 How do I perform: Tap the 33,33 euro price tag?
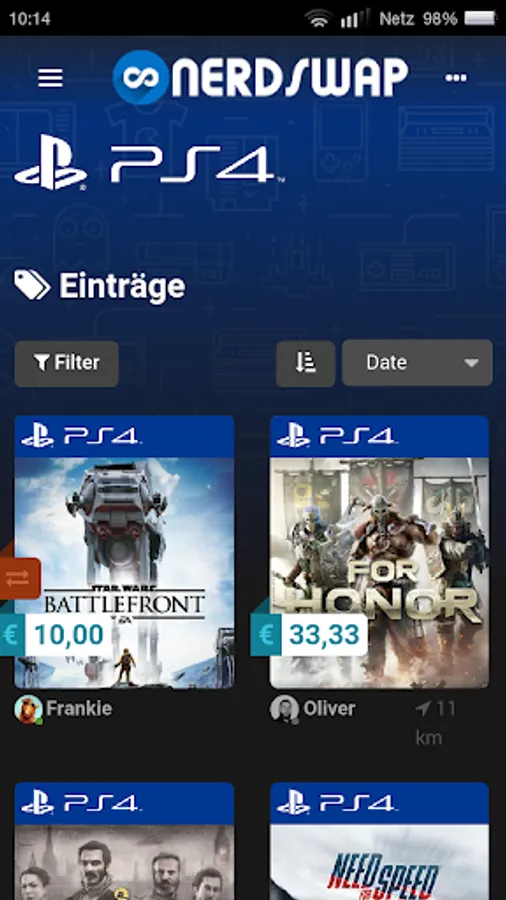tap(309, 635)
